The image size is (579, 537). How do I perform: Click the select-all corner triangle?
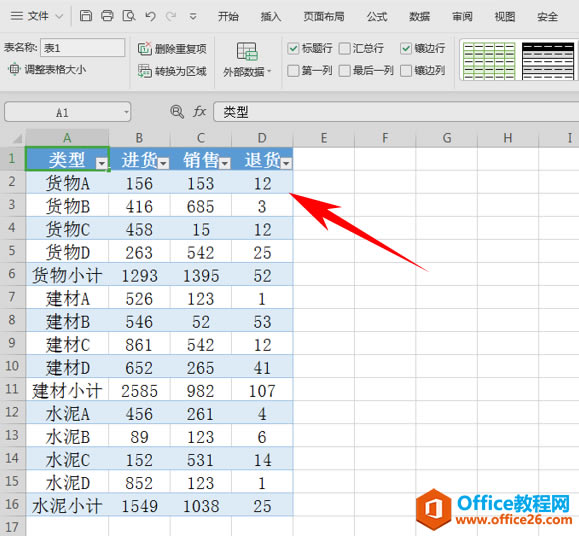[x=17, y=138]
